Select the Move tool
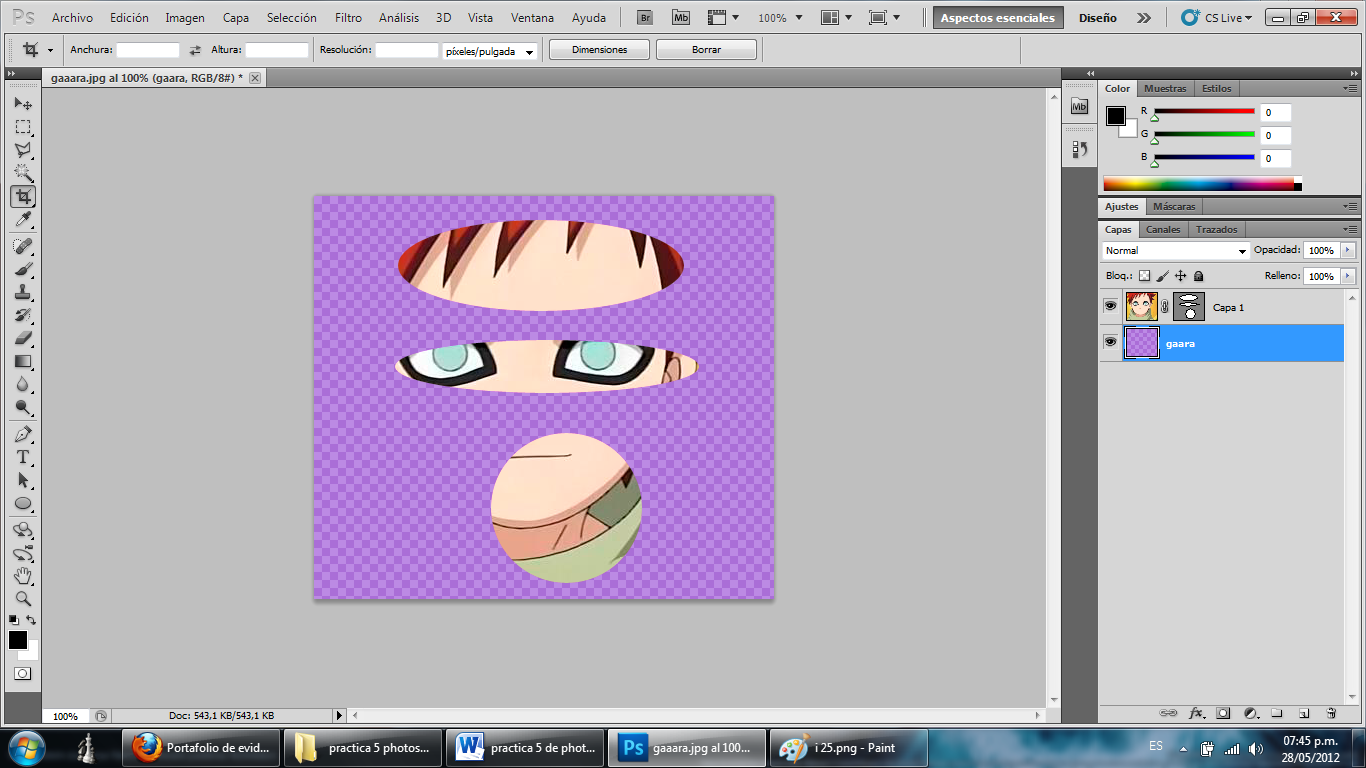This screenshot has height=768, width=1366. (x=23, y=103)
